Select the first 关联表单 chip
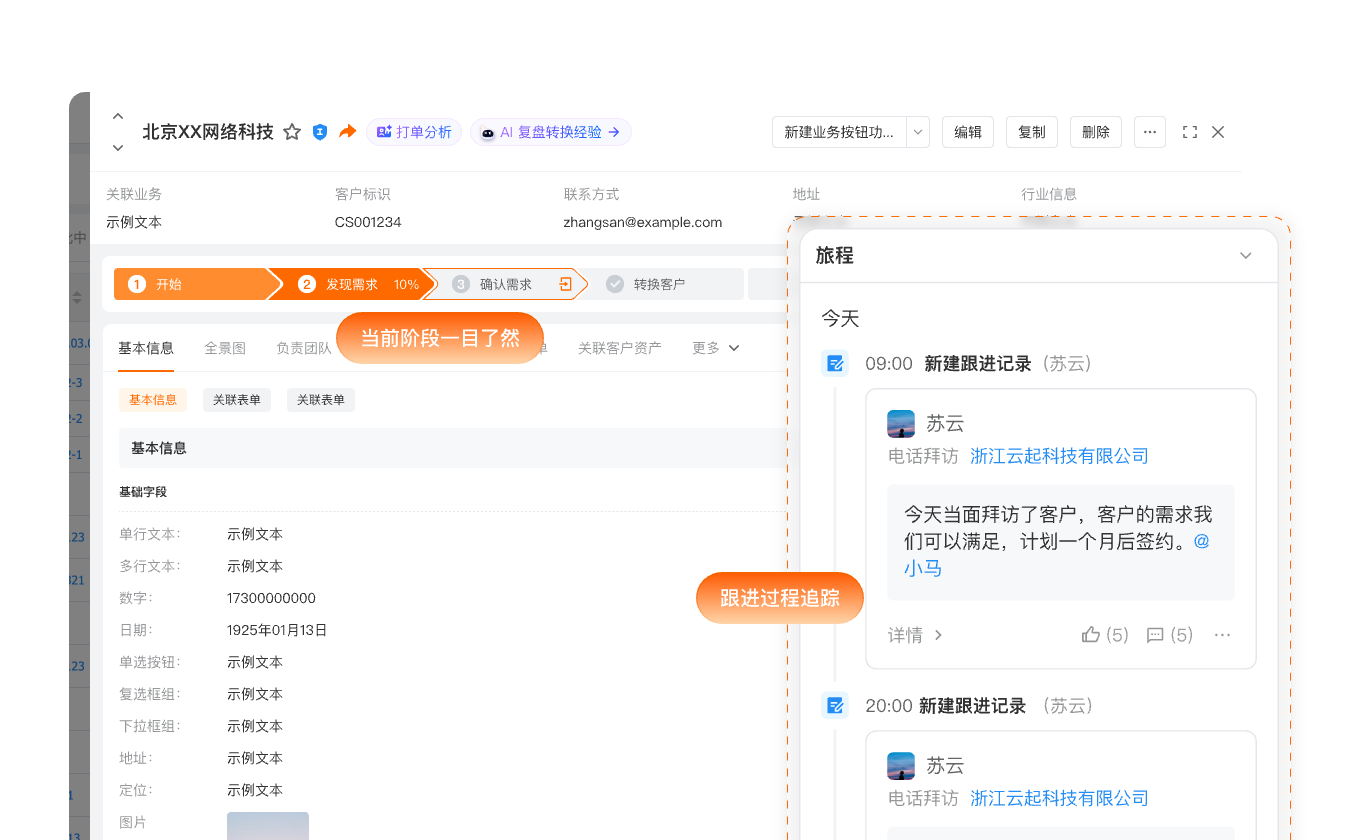This screenshot has width=1360, height=840. pyautogui.click(x=237, y=400)
